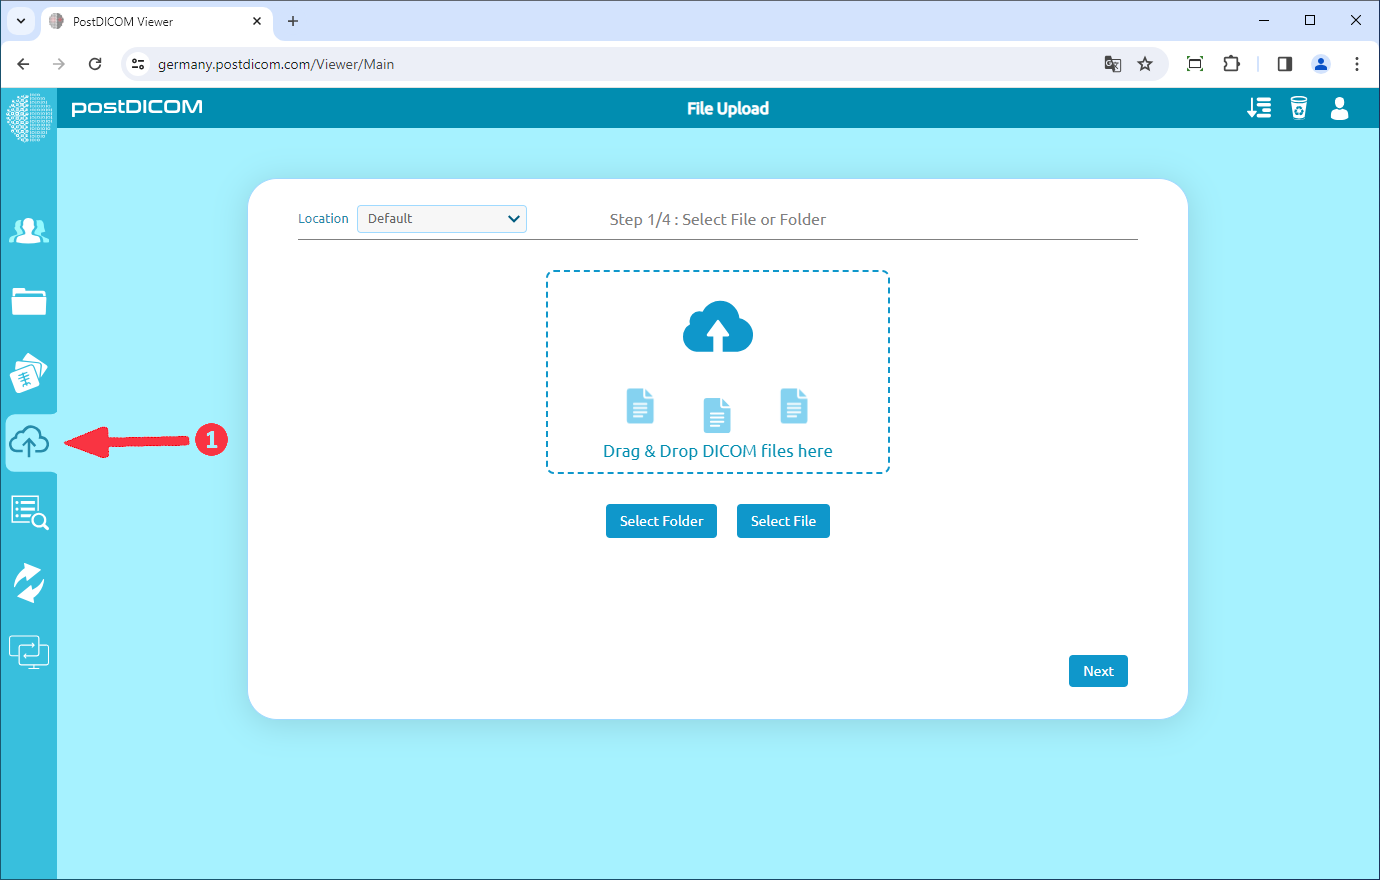Switch to the PostDICOM Viewer tab
This screenshot has height=880, width=1380.
tap(150, 21)
